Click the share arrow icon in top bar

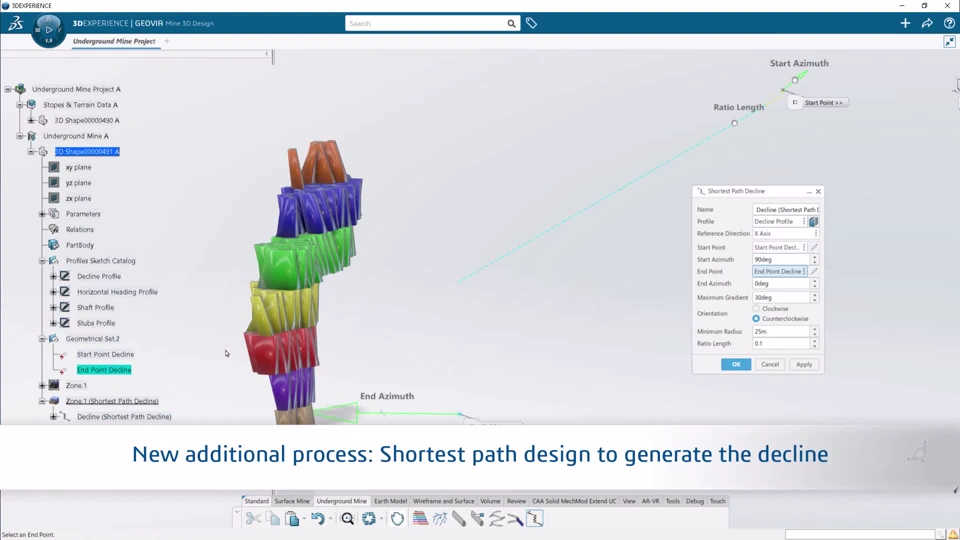[927, 23]
